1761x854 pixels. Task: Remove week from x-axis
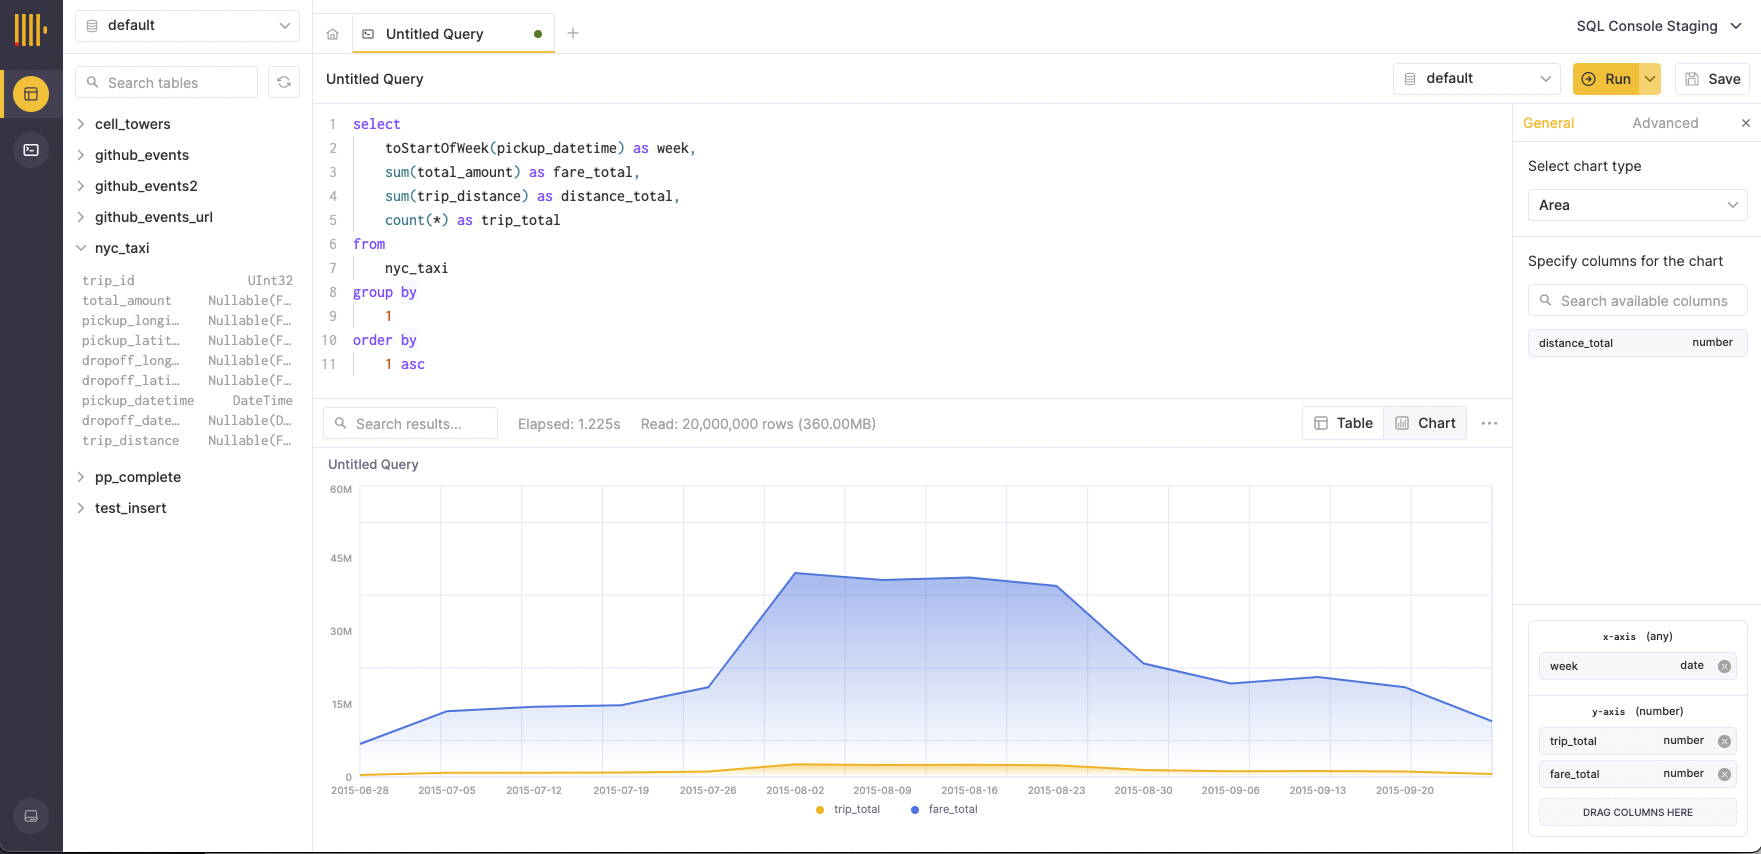1724,666
